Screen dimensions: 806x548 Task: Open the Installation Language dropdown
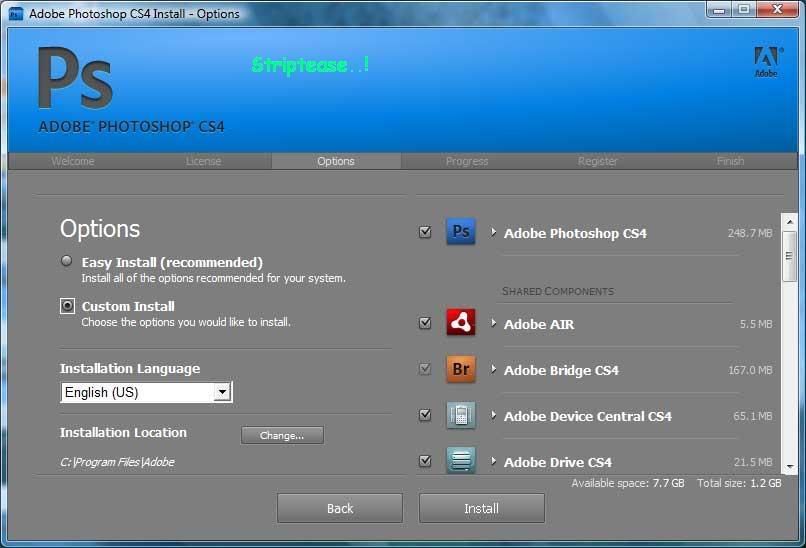pos(146,392)
